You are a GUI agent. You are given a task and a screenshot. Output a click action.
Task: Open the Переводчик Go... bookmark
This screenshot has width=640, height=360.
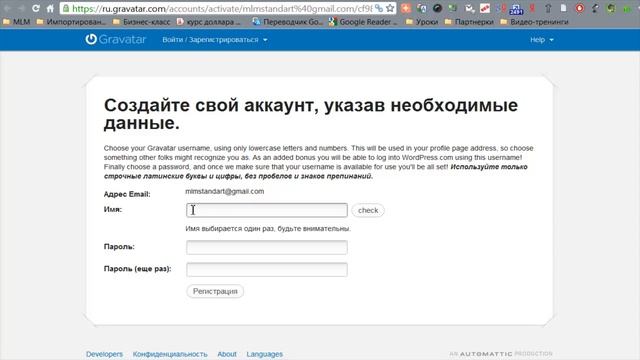tap(287, 22)
